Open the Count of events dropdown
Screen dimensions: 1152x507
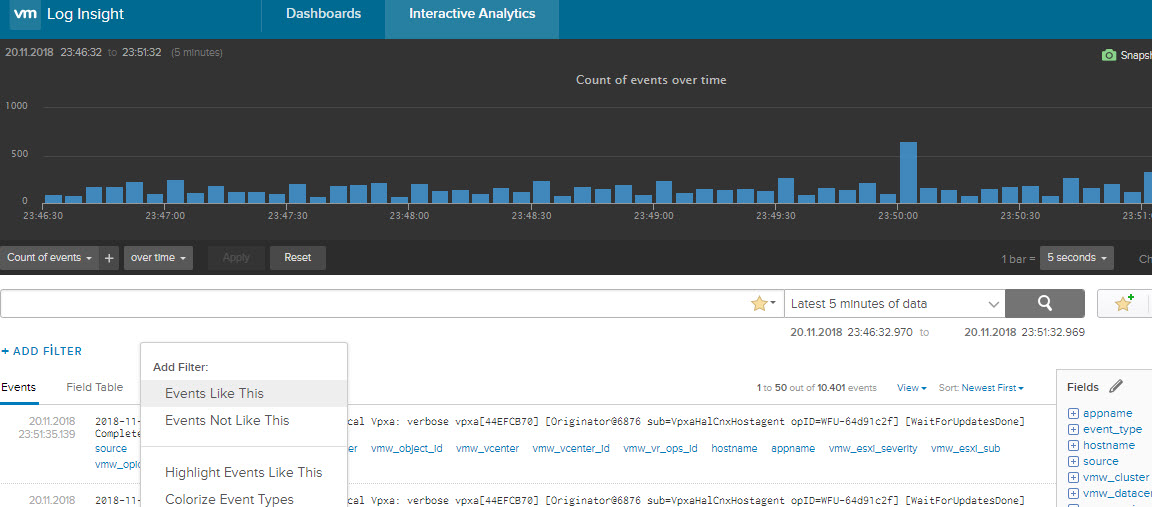tap(49, 258)
